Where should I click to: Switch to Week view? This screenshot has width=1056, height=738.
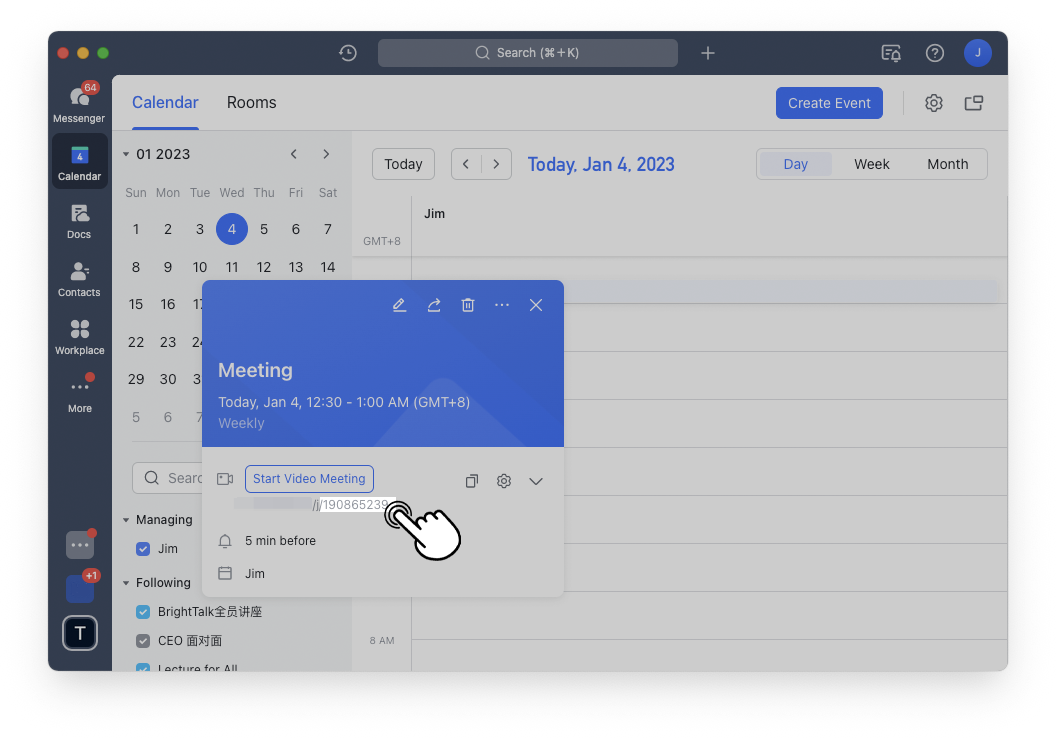(x=871, y=164)
